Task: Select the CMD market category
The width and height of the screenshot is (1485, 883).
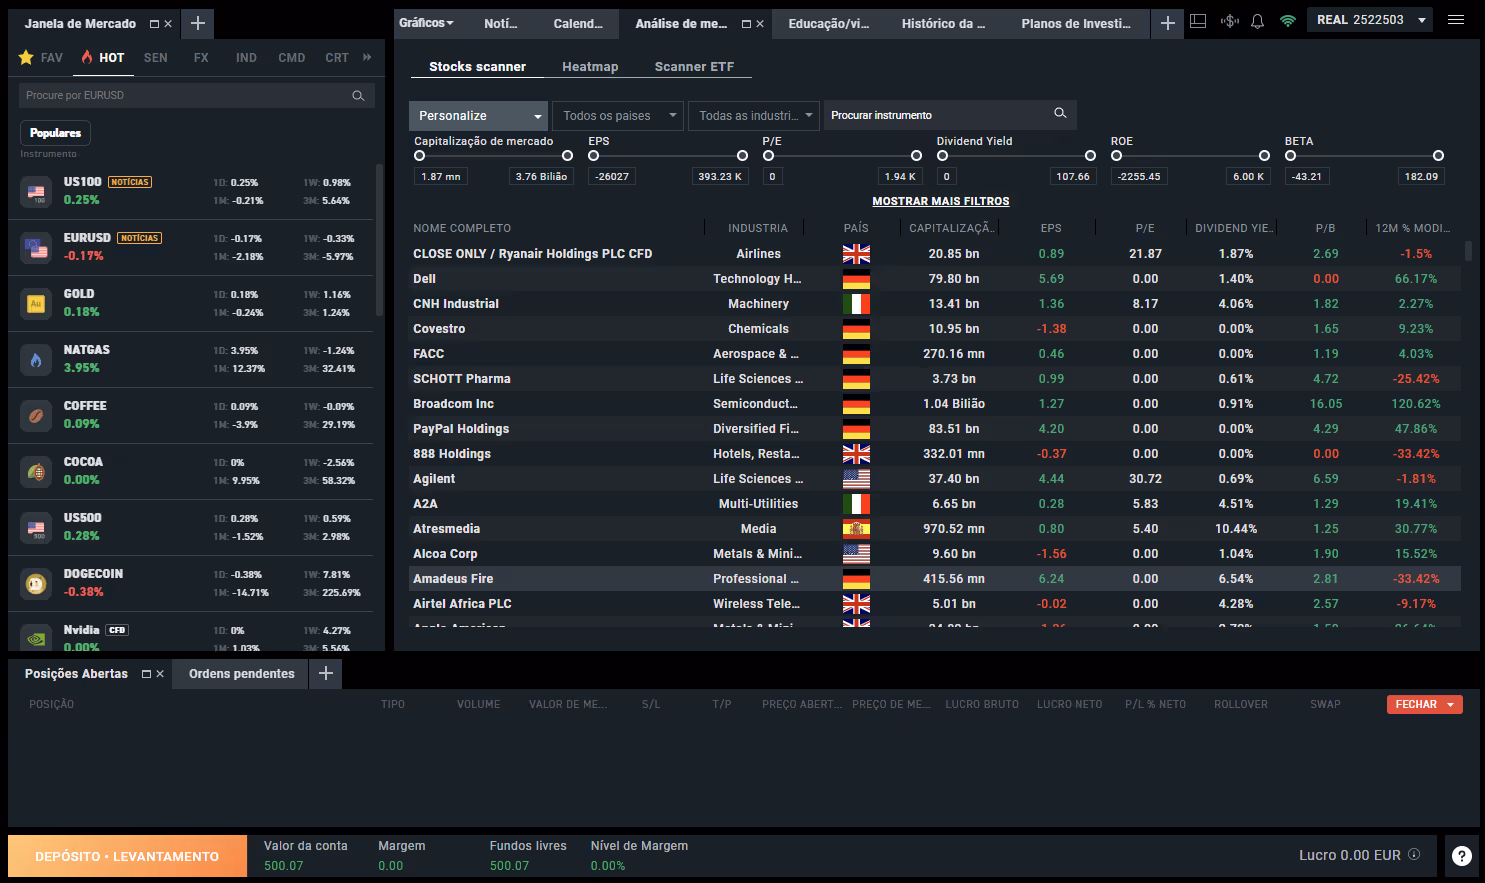Action: coord(292,58)
